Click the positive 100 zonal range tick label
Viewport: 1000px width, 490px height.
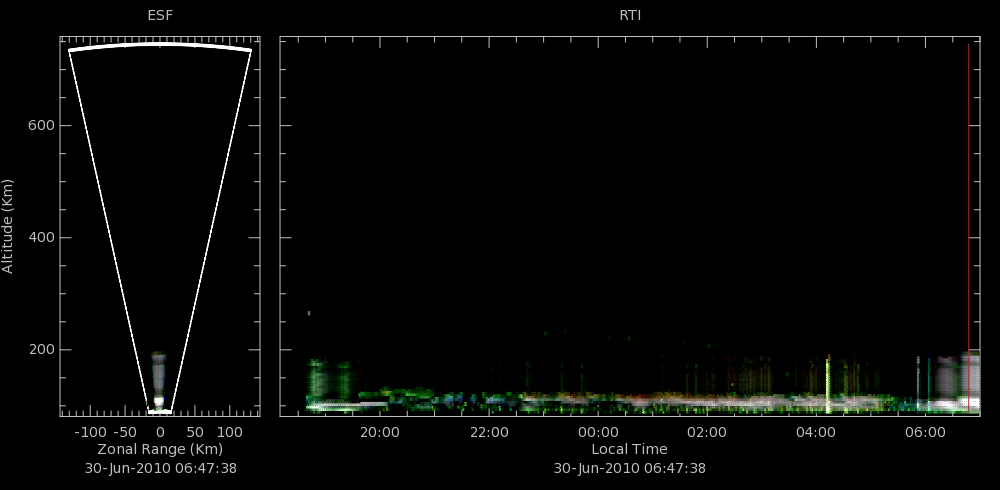point(232,433)
